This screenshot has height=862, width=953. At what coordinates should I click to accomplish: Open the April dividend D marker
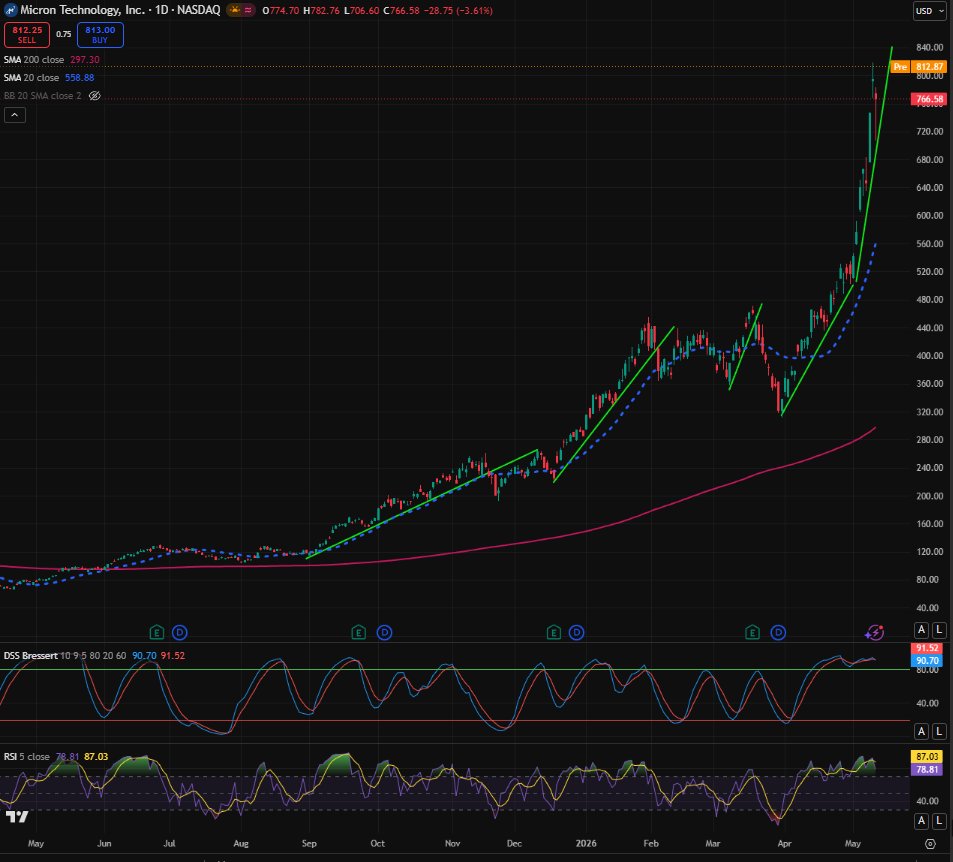coord(778,633)
